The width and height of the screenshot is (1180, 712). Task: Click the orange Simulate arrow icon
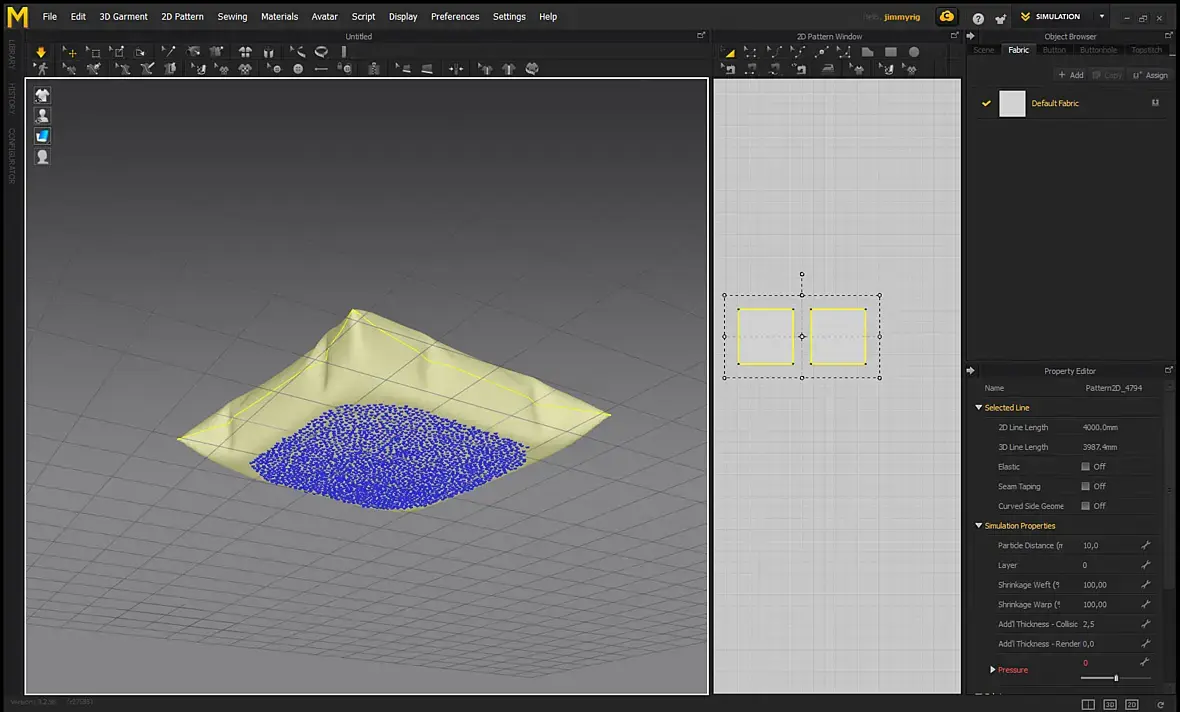tap(41, 52)
